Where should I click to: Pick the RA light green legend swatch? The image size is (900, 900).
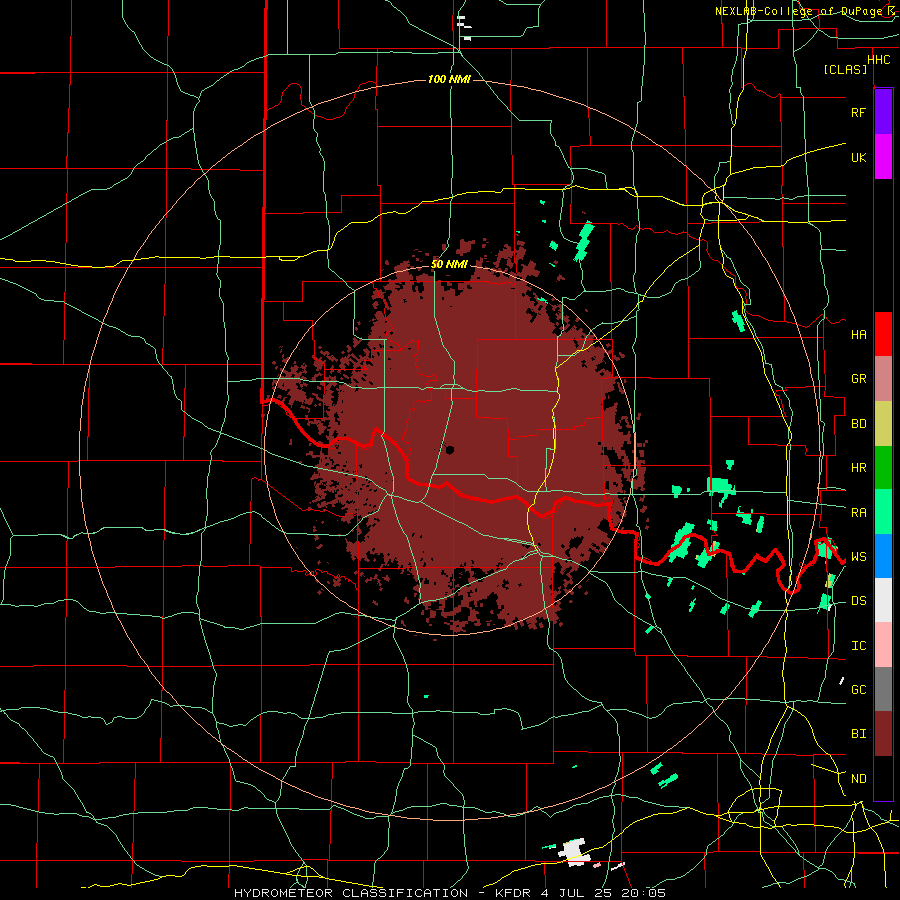(883, 512)
